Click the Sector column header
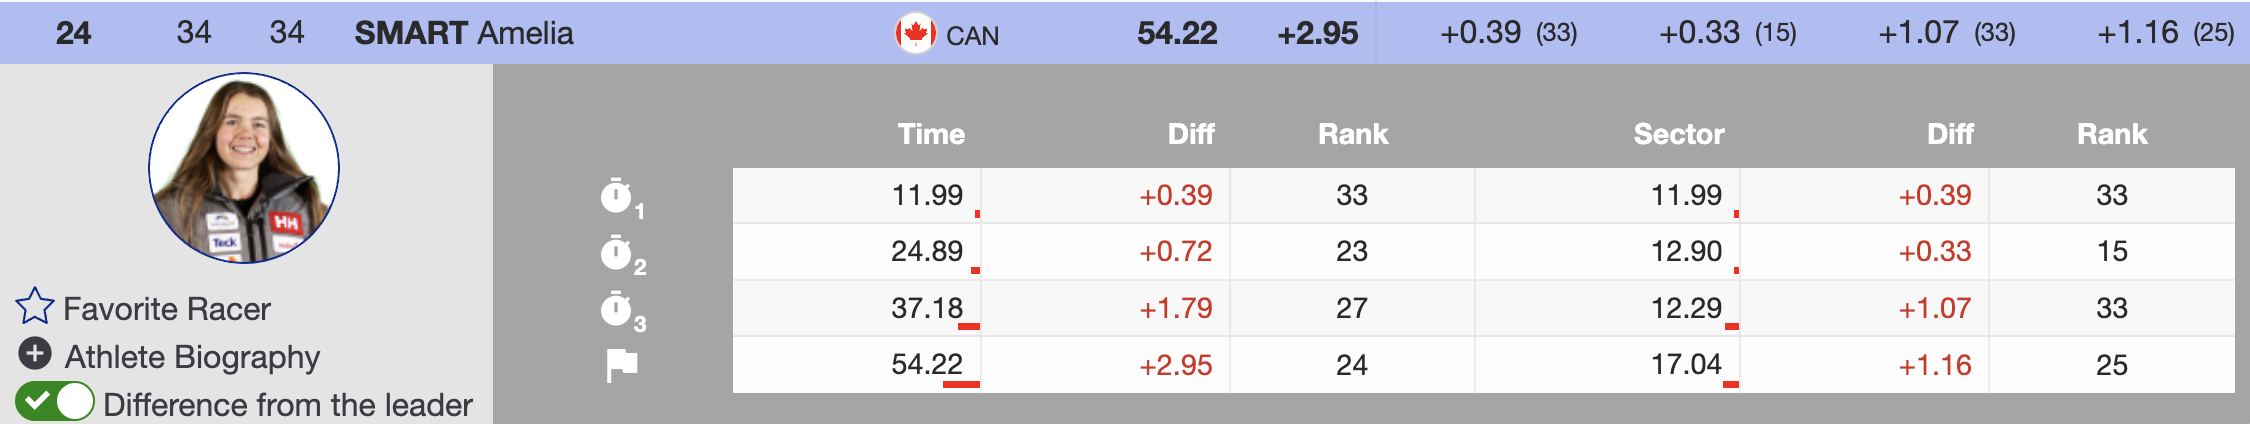This screenshot has height=424, width=2250. pos(1678,134)
